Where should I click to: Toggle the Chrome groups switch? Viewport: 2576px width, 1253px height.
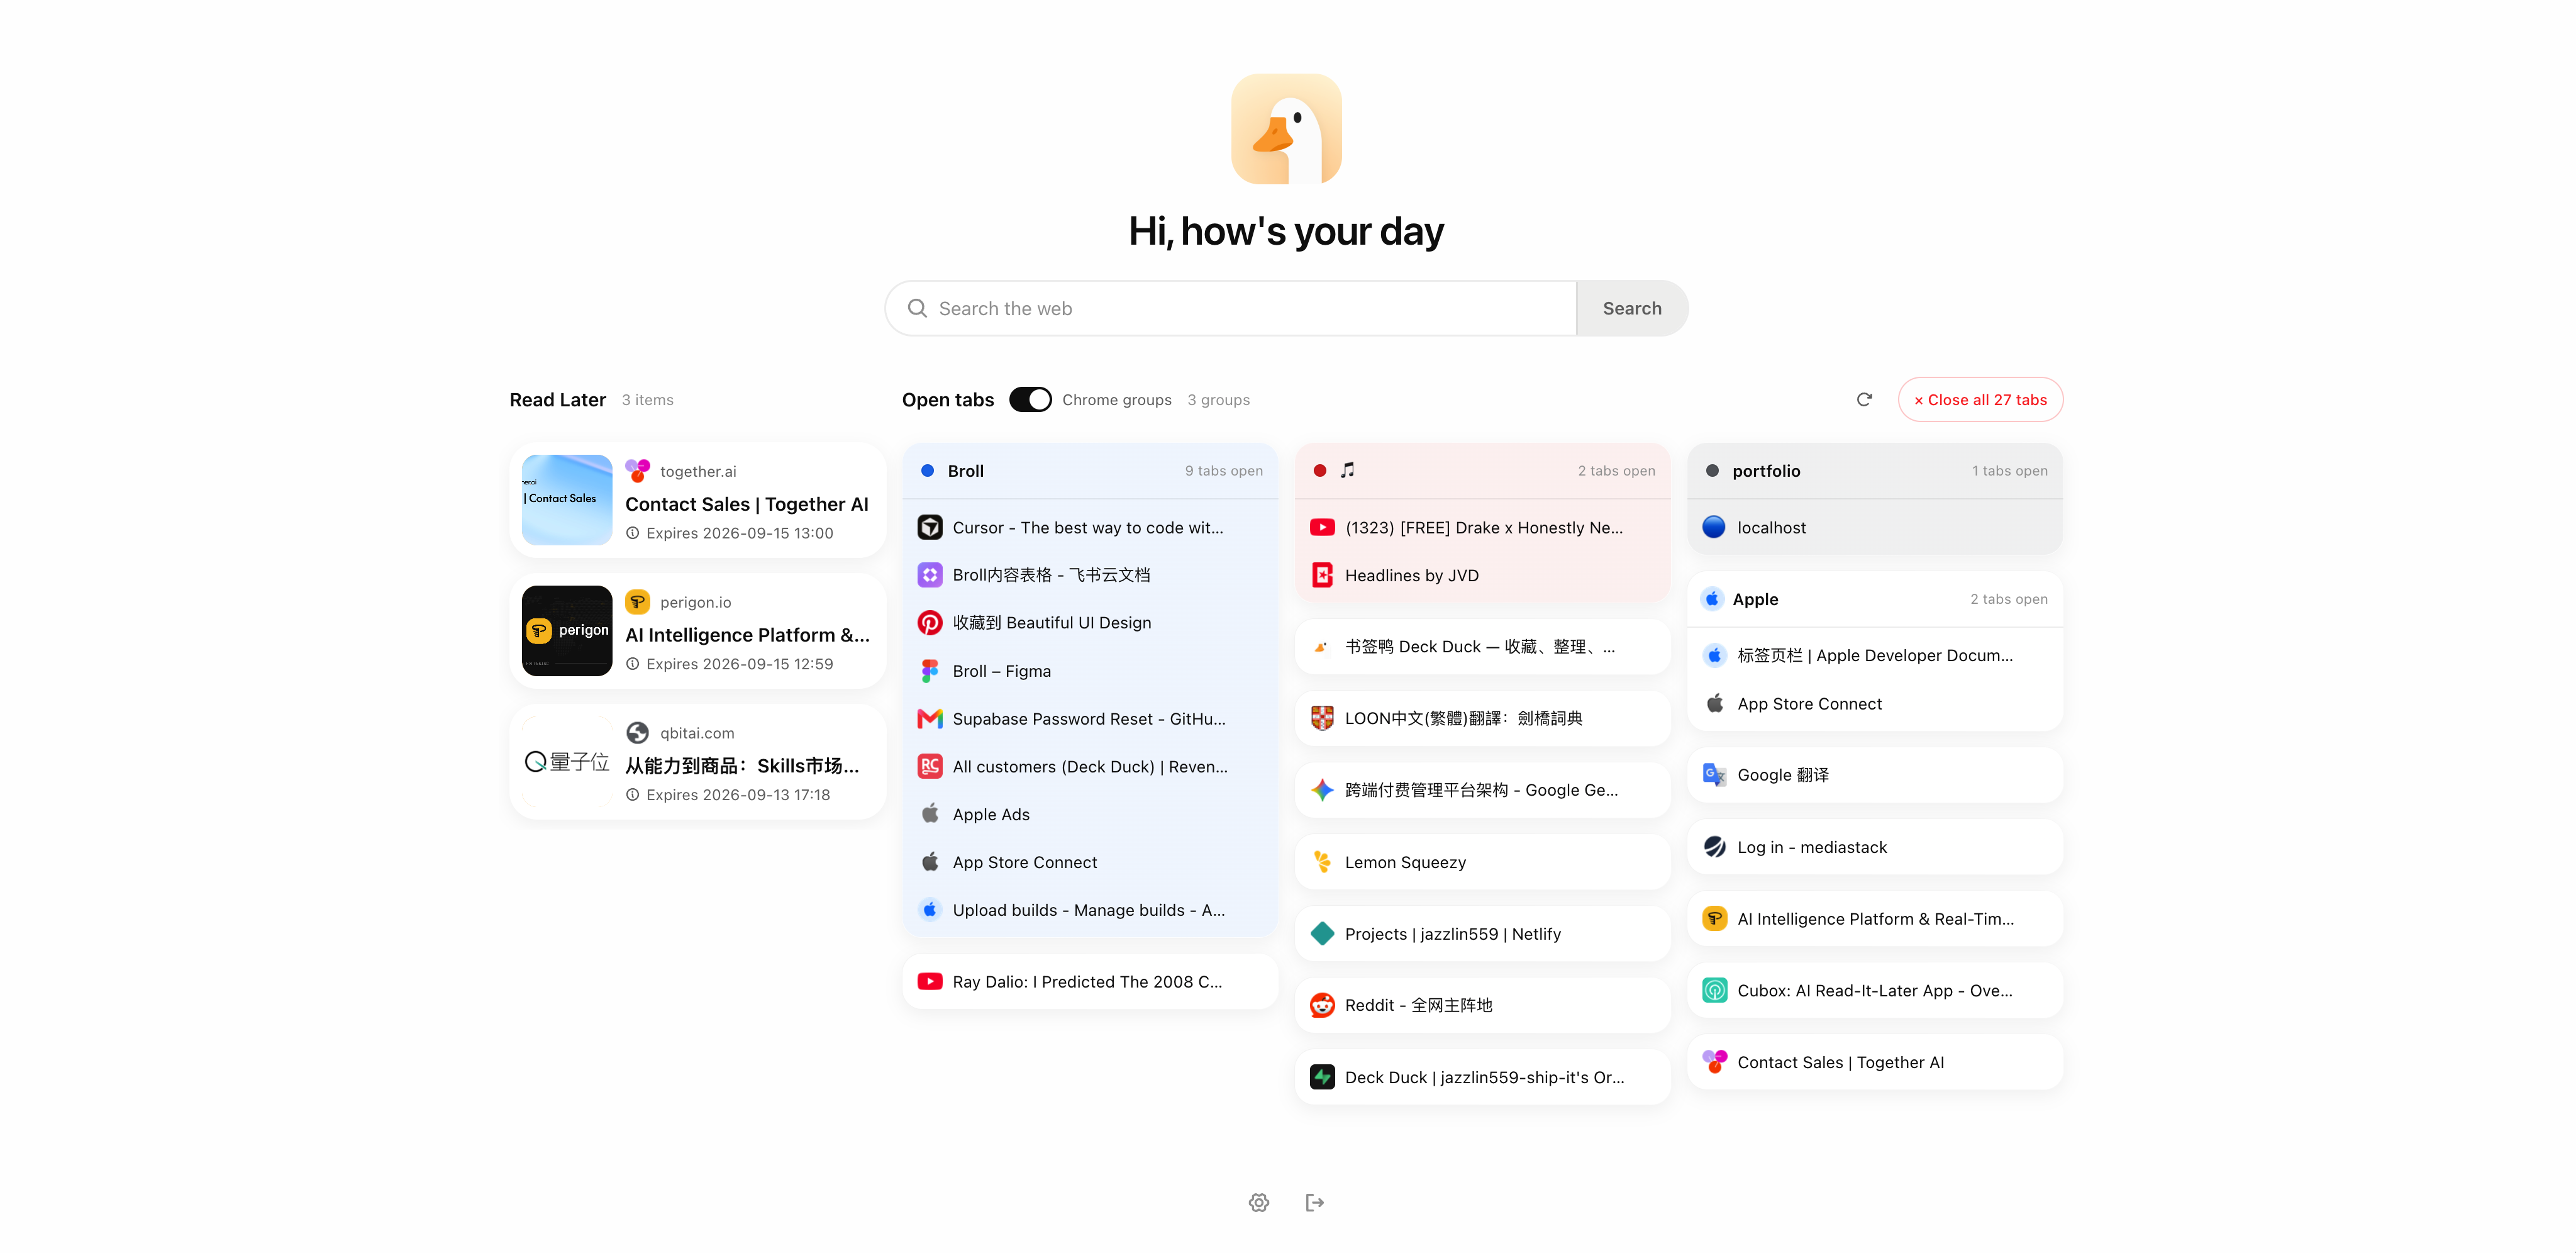click(1030, 399)
